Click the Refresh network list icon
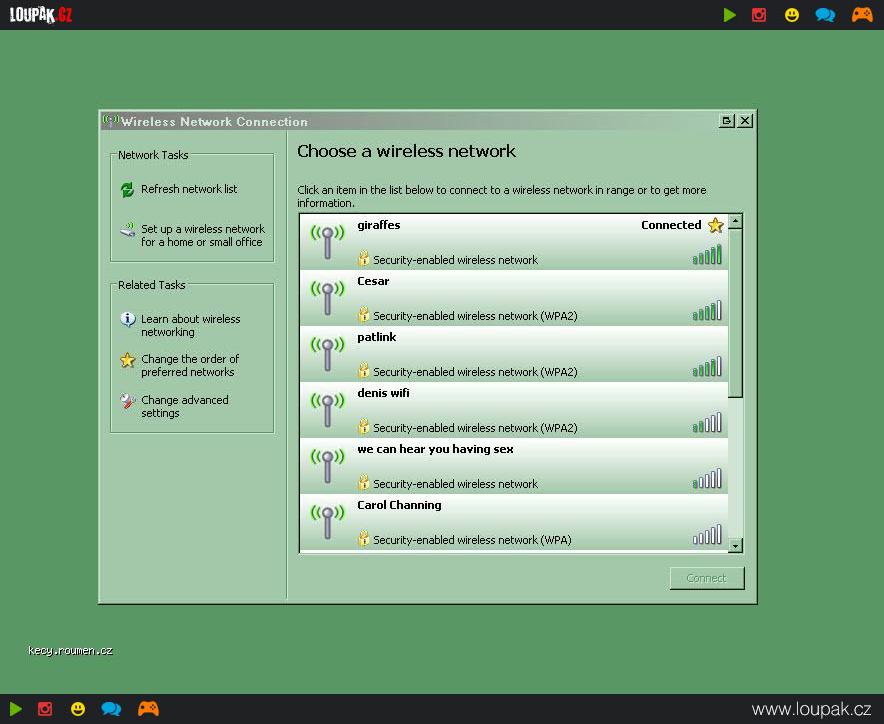This screenshot has width=884, height=724. coord(127,189)
